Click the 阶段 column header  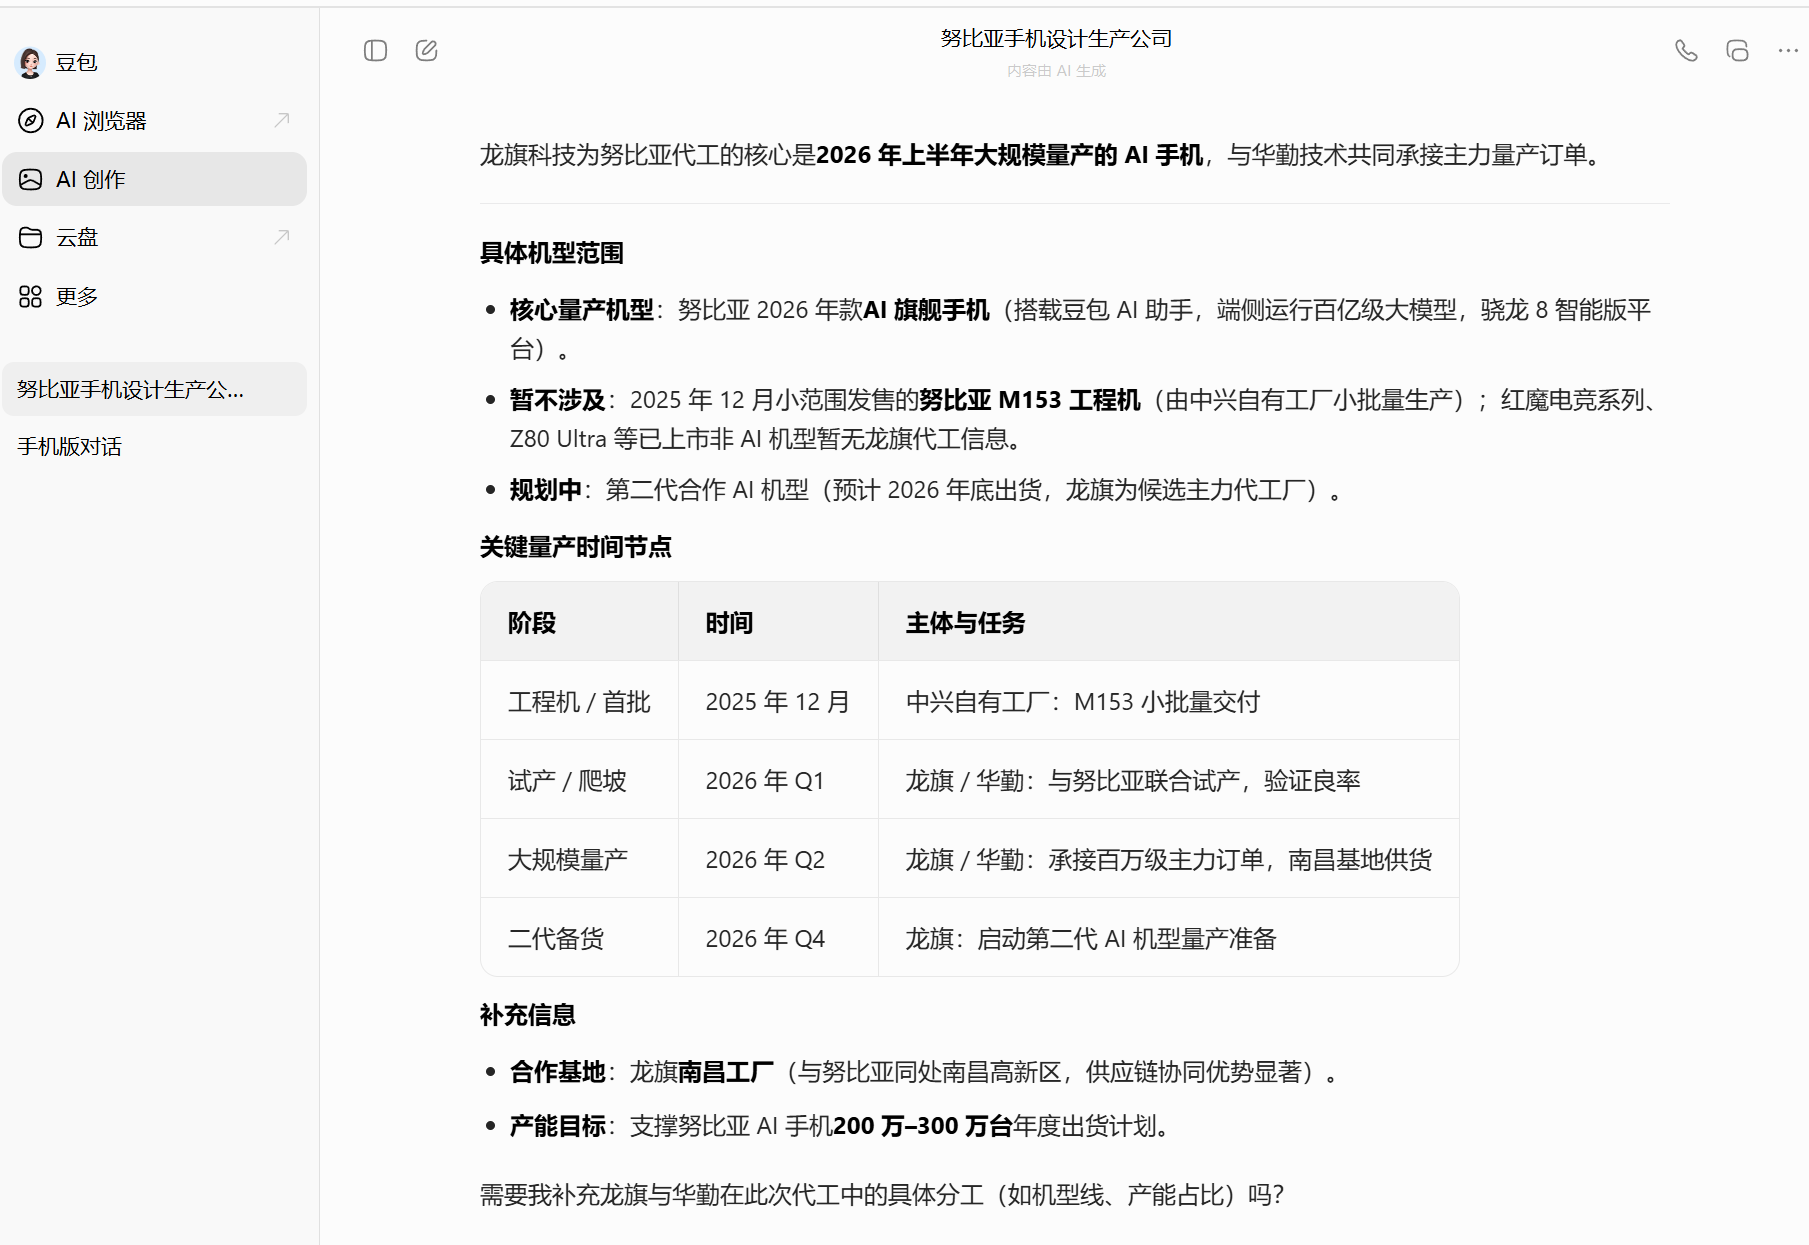579,622
